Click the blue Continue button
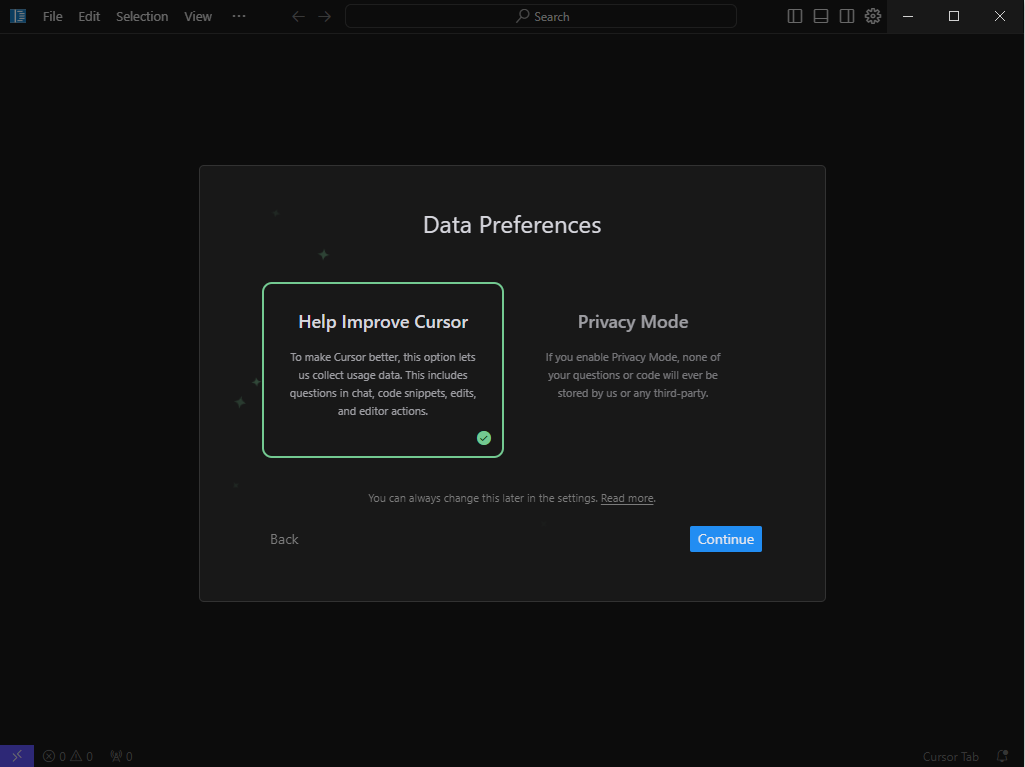Viewport: 1025px width, 767px height. tap(726, 539)
